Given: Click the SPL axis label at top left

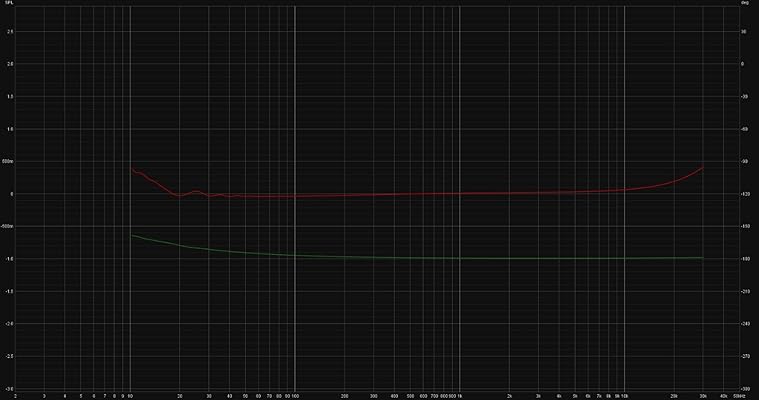Looking at the screenshot, I should 10,3.
